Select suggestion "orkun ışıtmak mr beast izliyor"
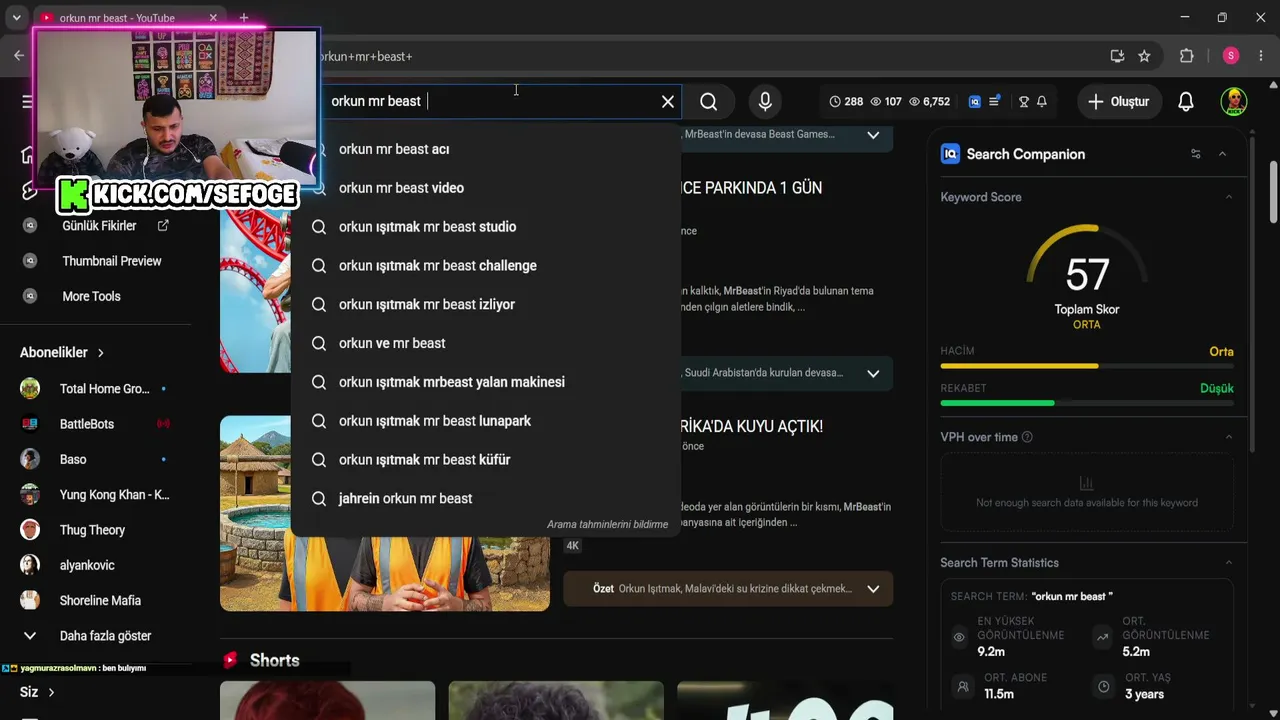This screenshot has height=720, width=1280. pos(486,305)
